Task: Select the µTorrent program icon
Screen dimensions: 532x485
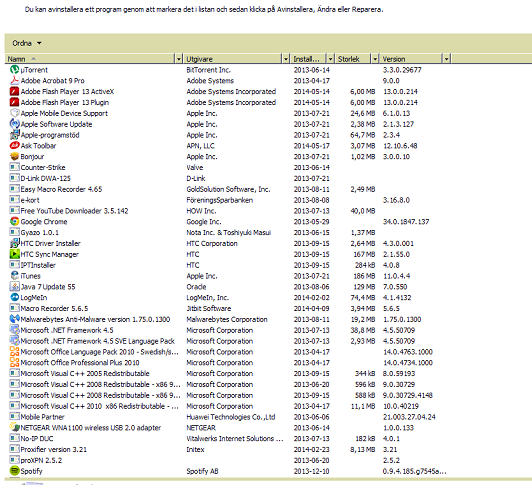Action: (x=14, y=70)
